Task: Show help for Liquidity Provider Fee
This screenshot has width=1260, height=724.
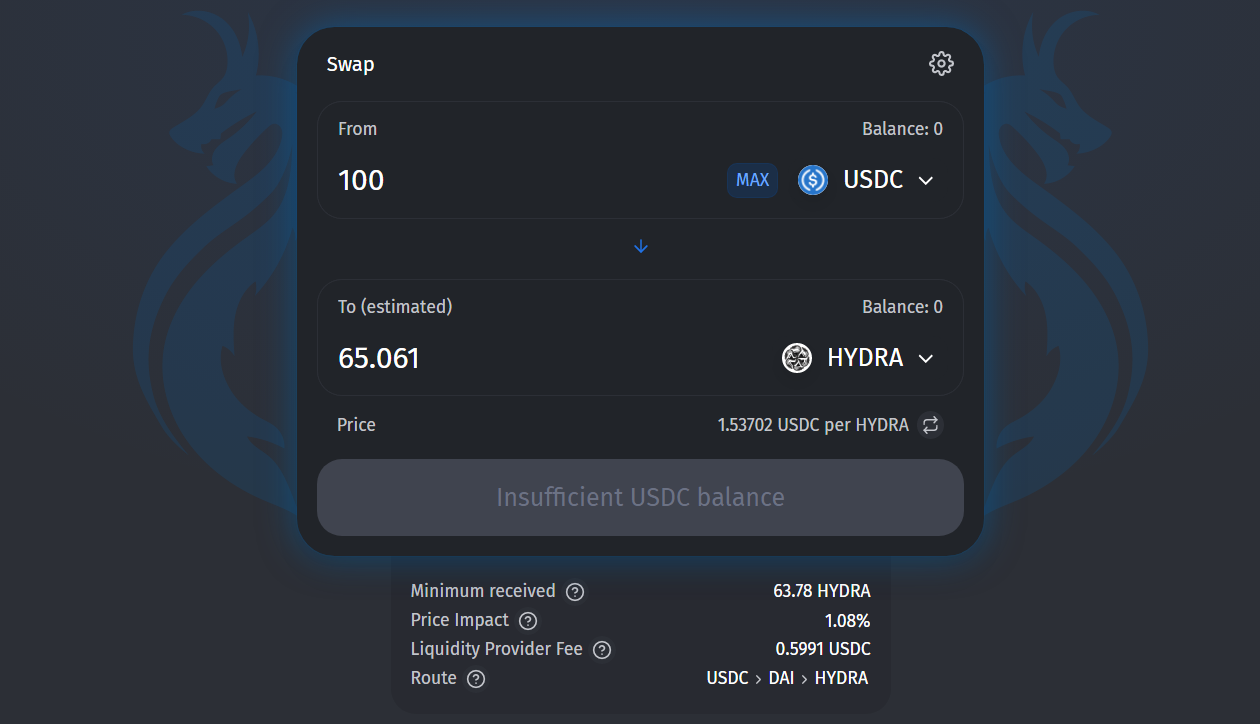Action: pyautogui.click(x=602, y=650)
